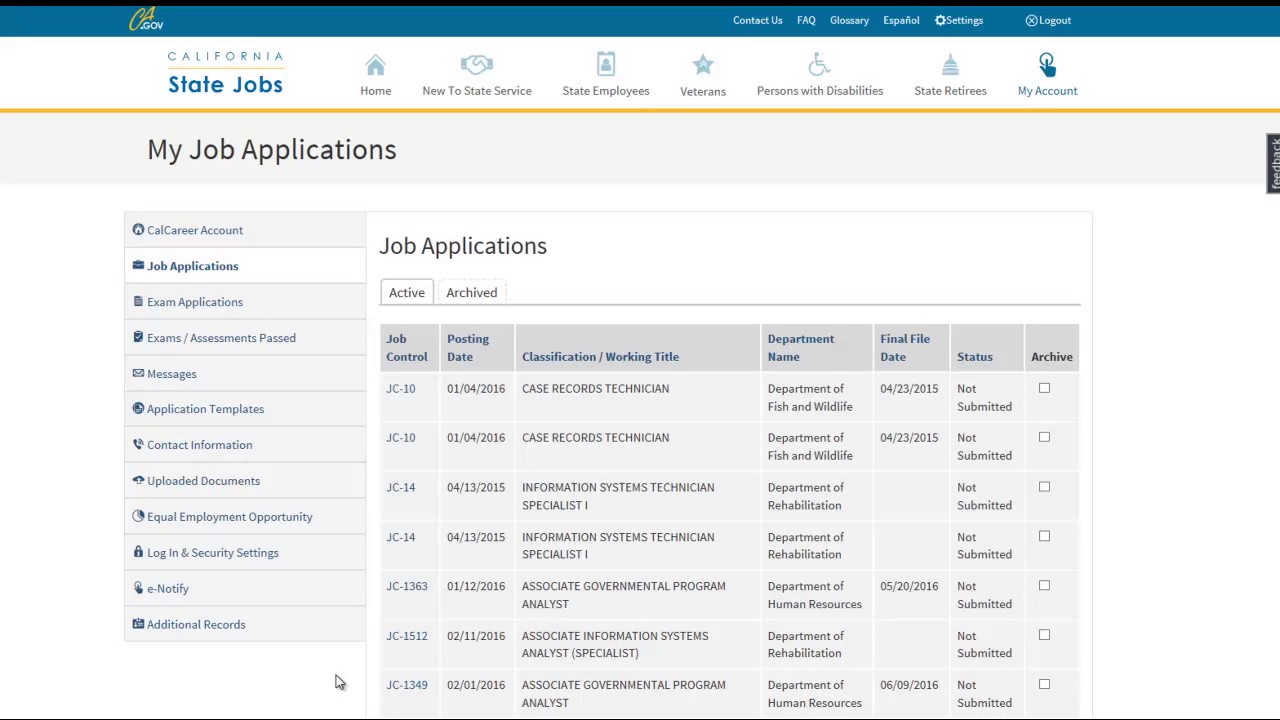
Task: Select 'ASSOCIATE INFORMATION SYSTEMS ANALYST (SPECIALIST)' title
Action: pos(615,644)
